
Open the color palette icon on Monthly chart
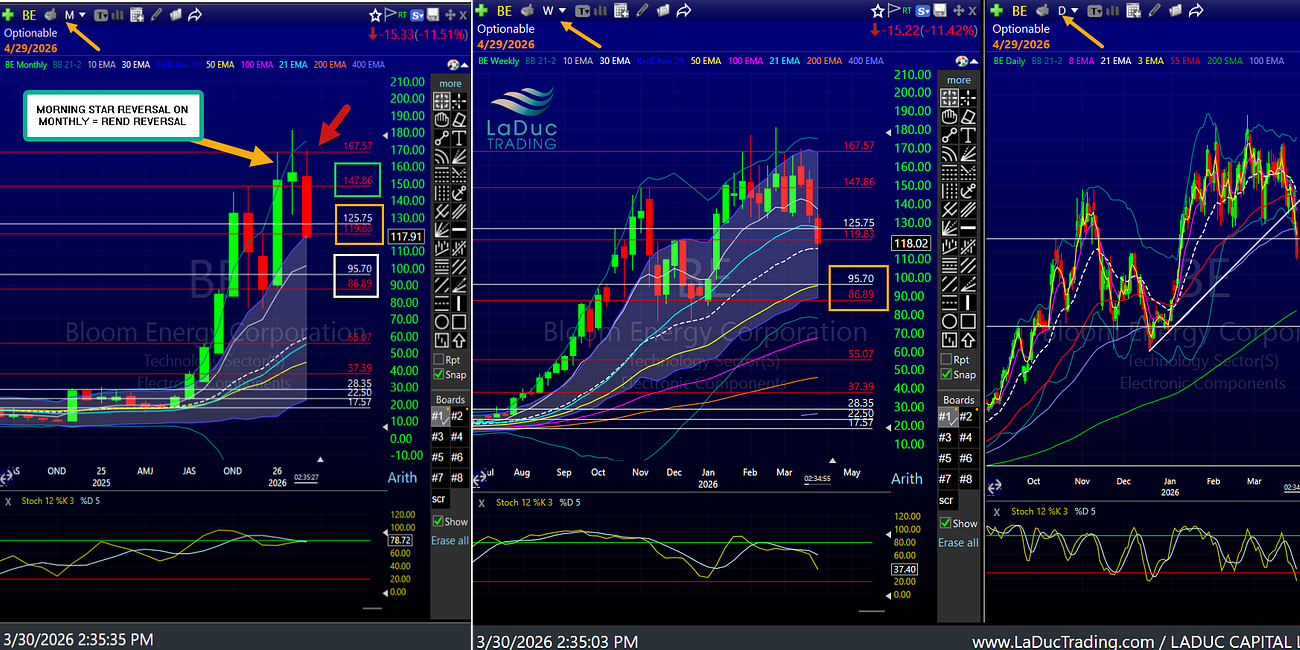[x=453, y=65]
